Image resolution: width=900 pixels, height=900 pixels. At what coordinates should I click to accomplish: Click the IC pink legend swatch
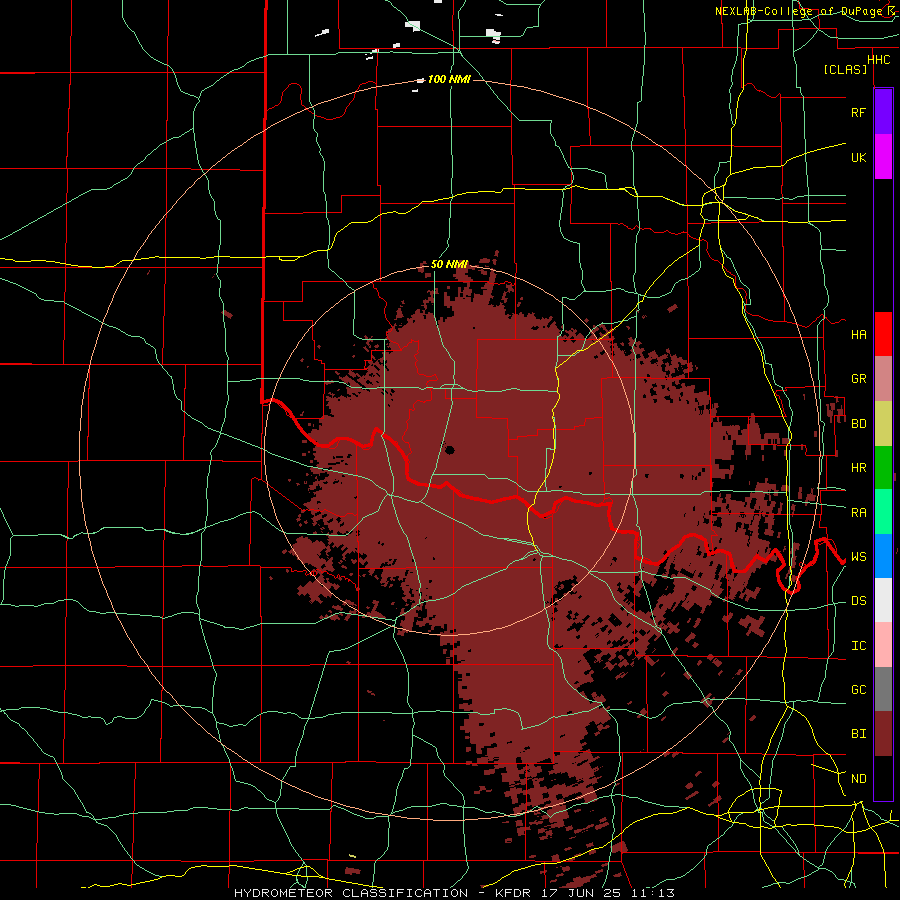pyautogui.click(x=883, y=645)
